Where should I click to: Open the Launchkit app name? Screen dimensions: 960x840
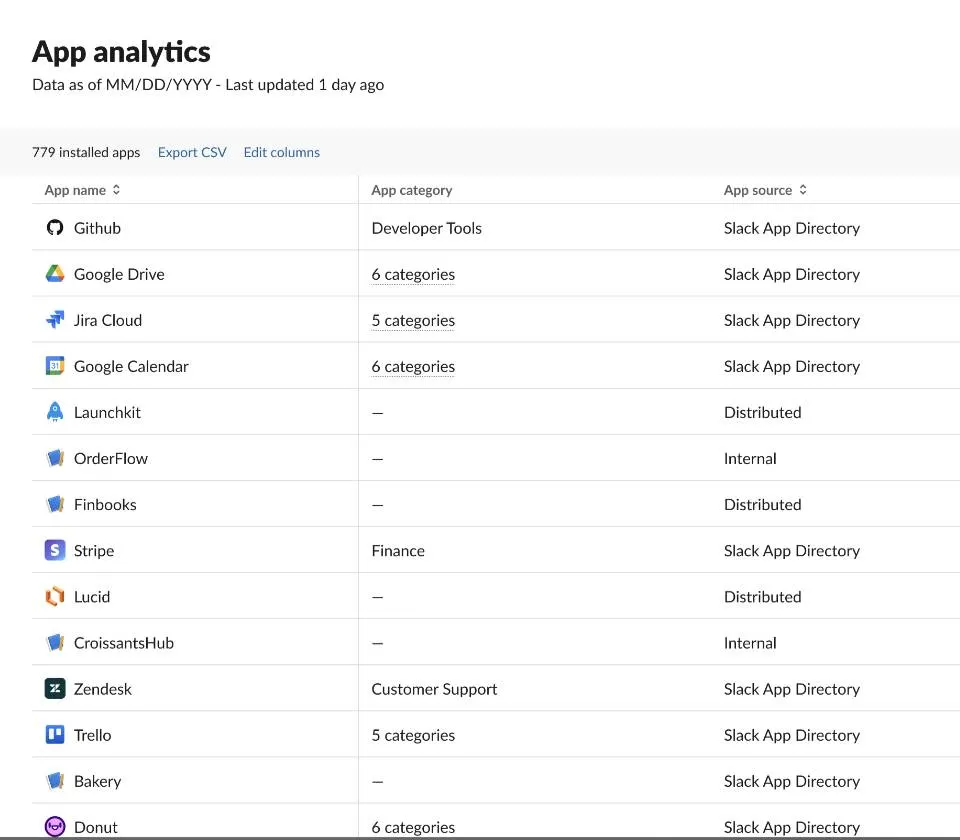(107, 412)
